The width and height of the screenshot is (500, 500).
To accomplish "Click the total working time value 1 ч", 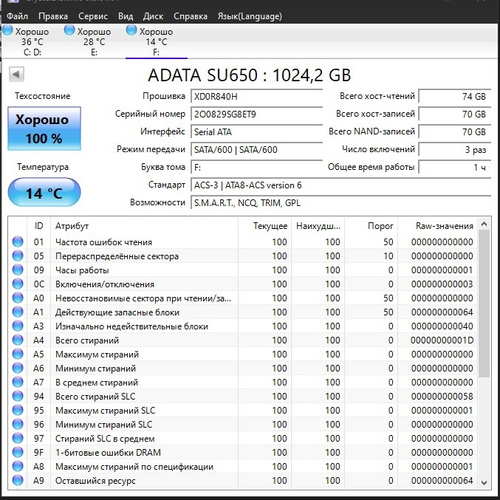I will pyautogui.click(x=455, y=167).
